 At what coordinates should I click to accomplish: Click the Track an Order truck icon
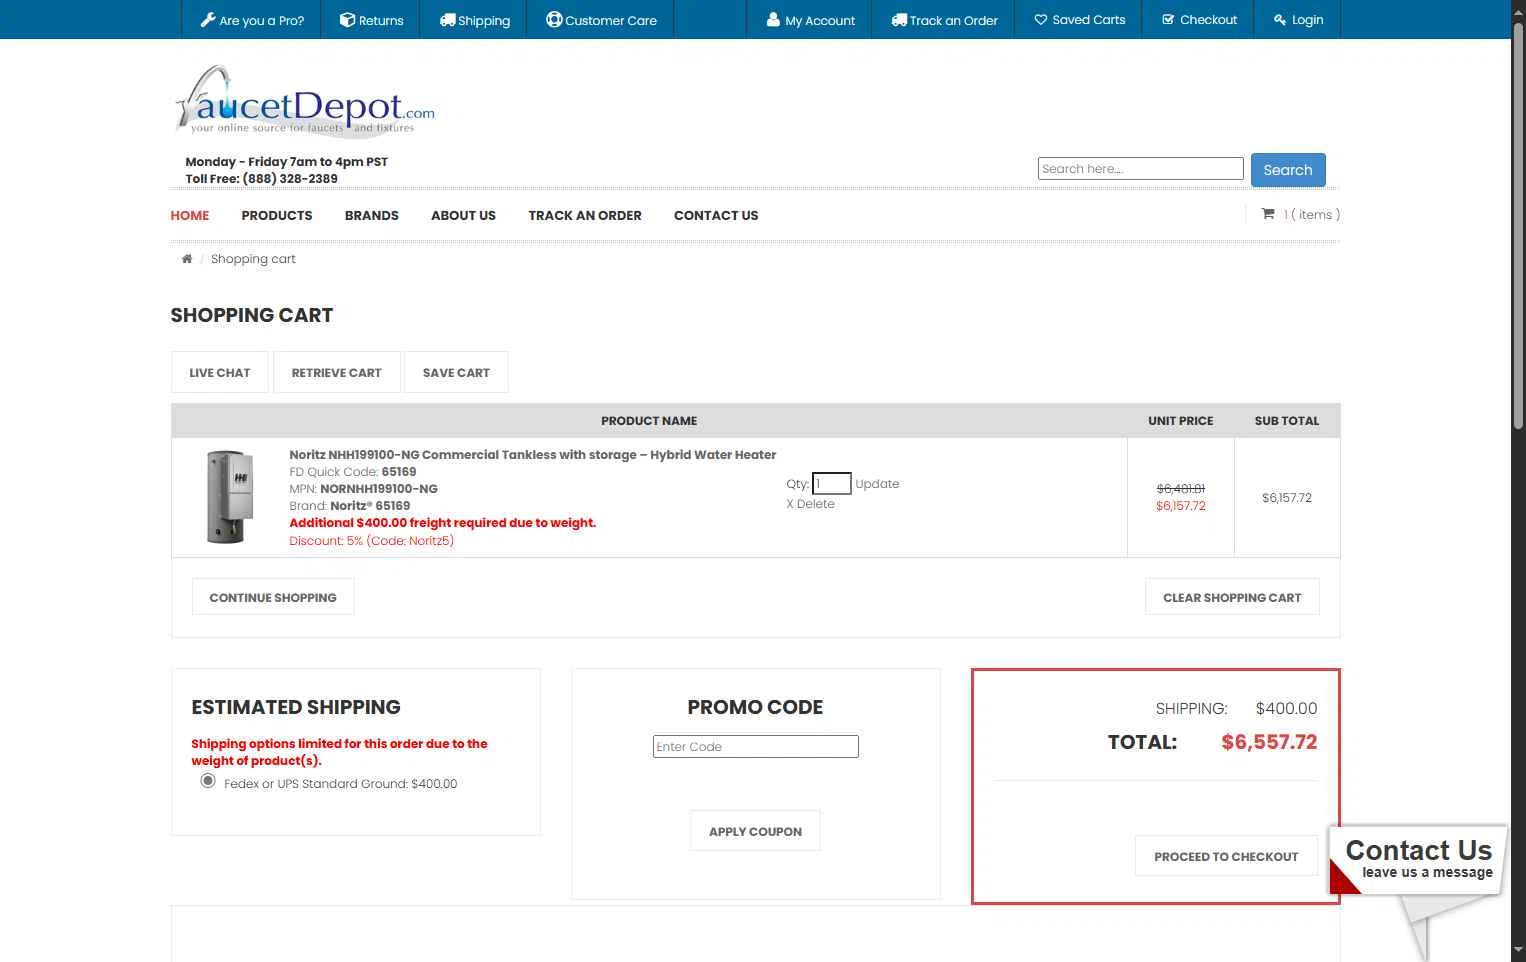[899, 19]
